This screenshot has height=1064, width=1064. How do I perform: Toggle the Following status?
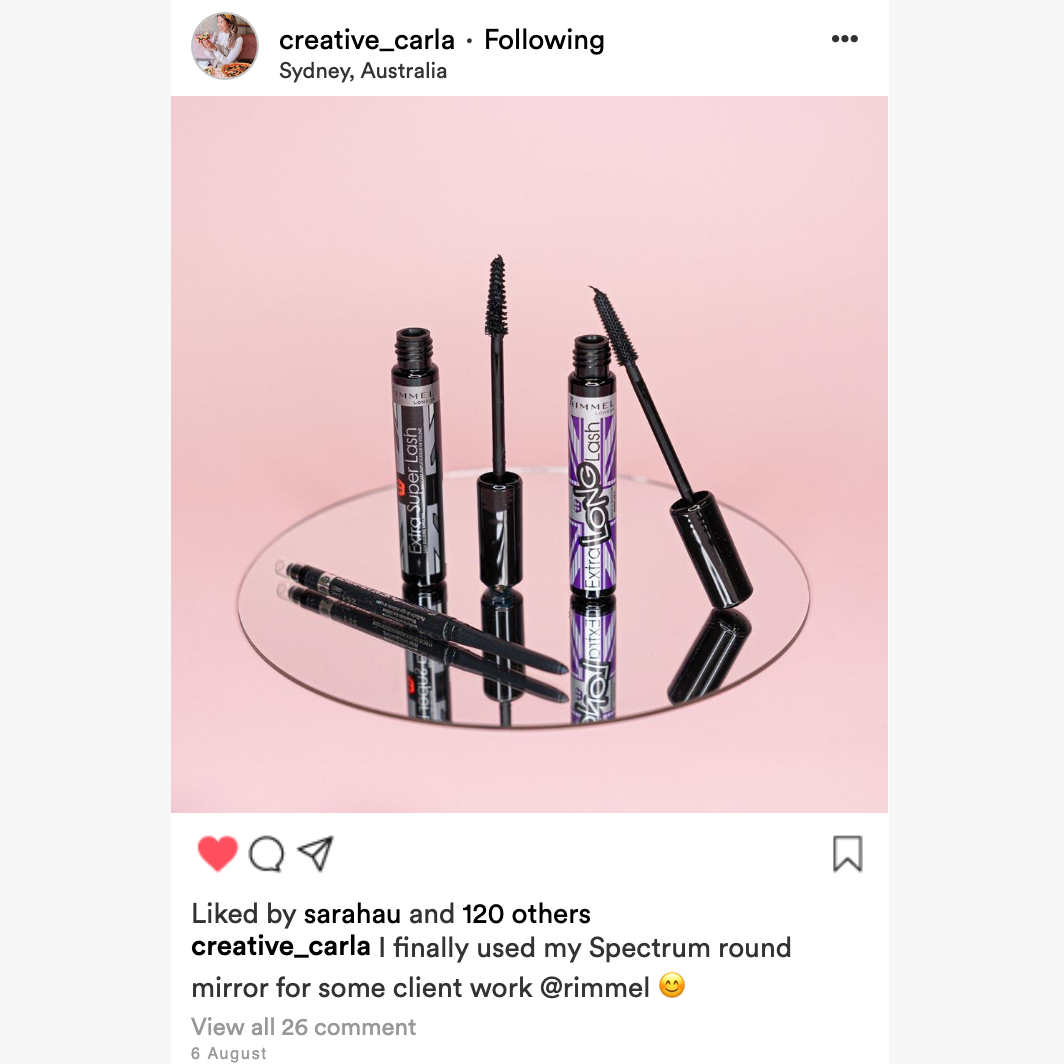(x=544, y=41)
